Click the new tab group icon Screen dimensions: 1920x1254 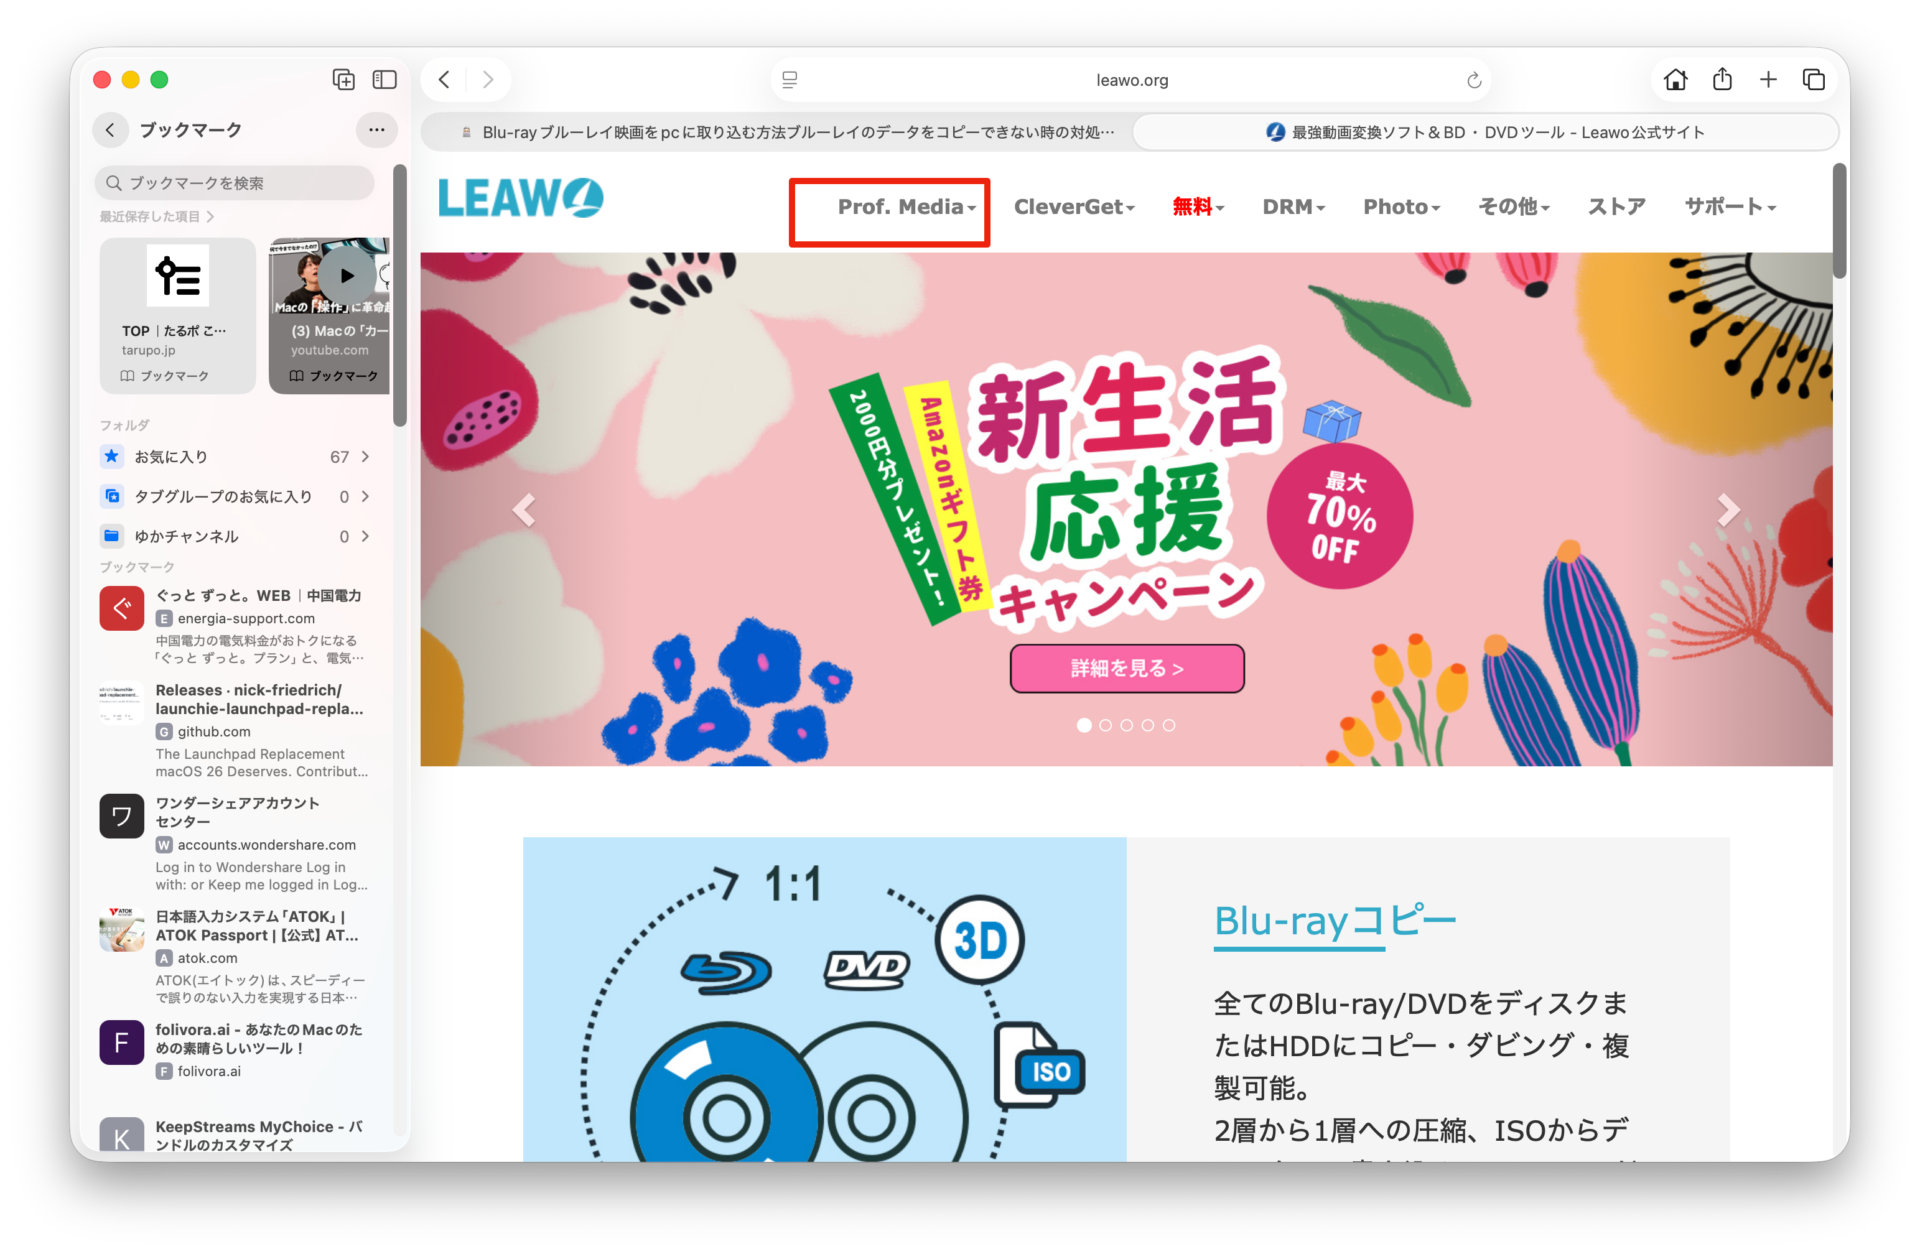point(343,80)
